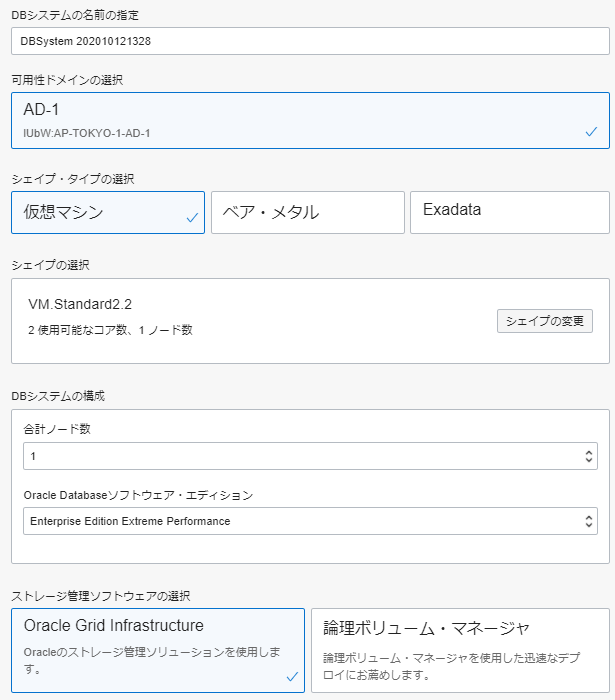615x700 pixels.
Task: Click the '可用性ドメインの選択' label
Action: (67, 80)
